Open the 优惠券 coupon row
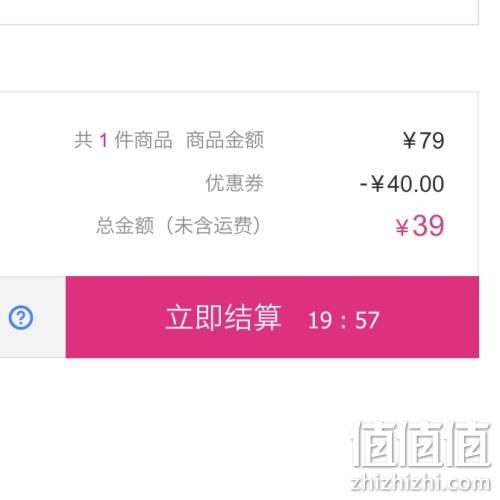 234,183
